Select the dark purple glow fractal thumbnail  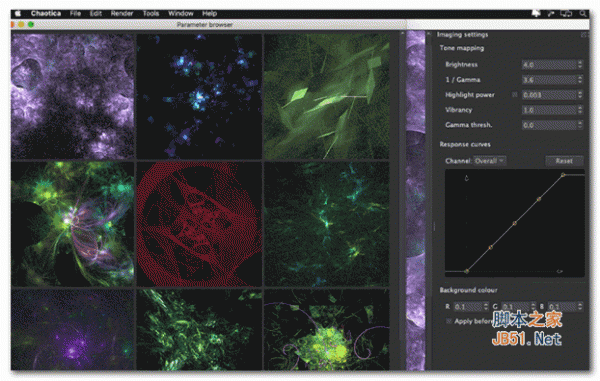coord(73,329)
